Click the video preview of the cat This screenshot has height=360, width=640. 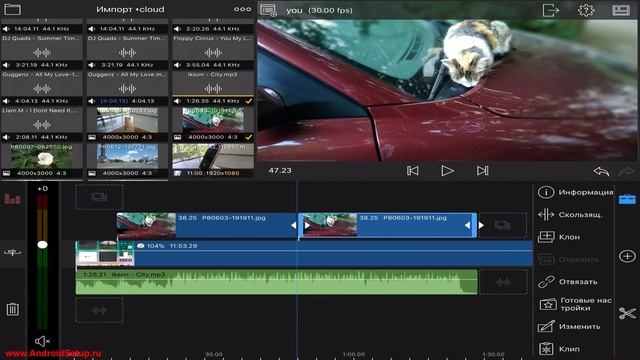point(448,90)
